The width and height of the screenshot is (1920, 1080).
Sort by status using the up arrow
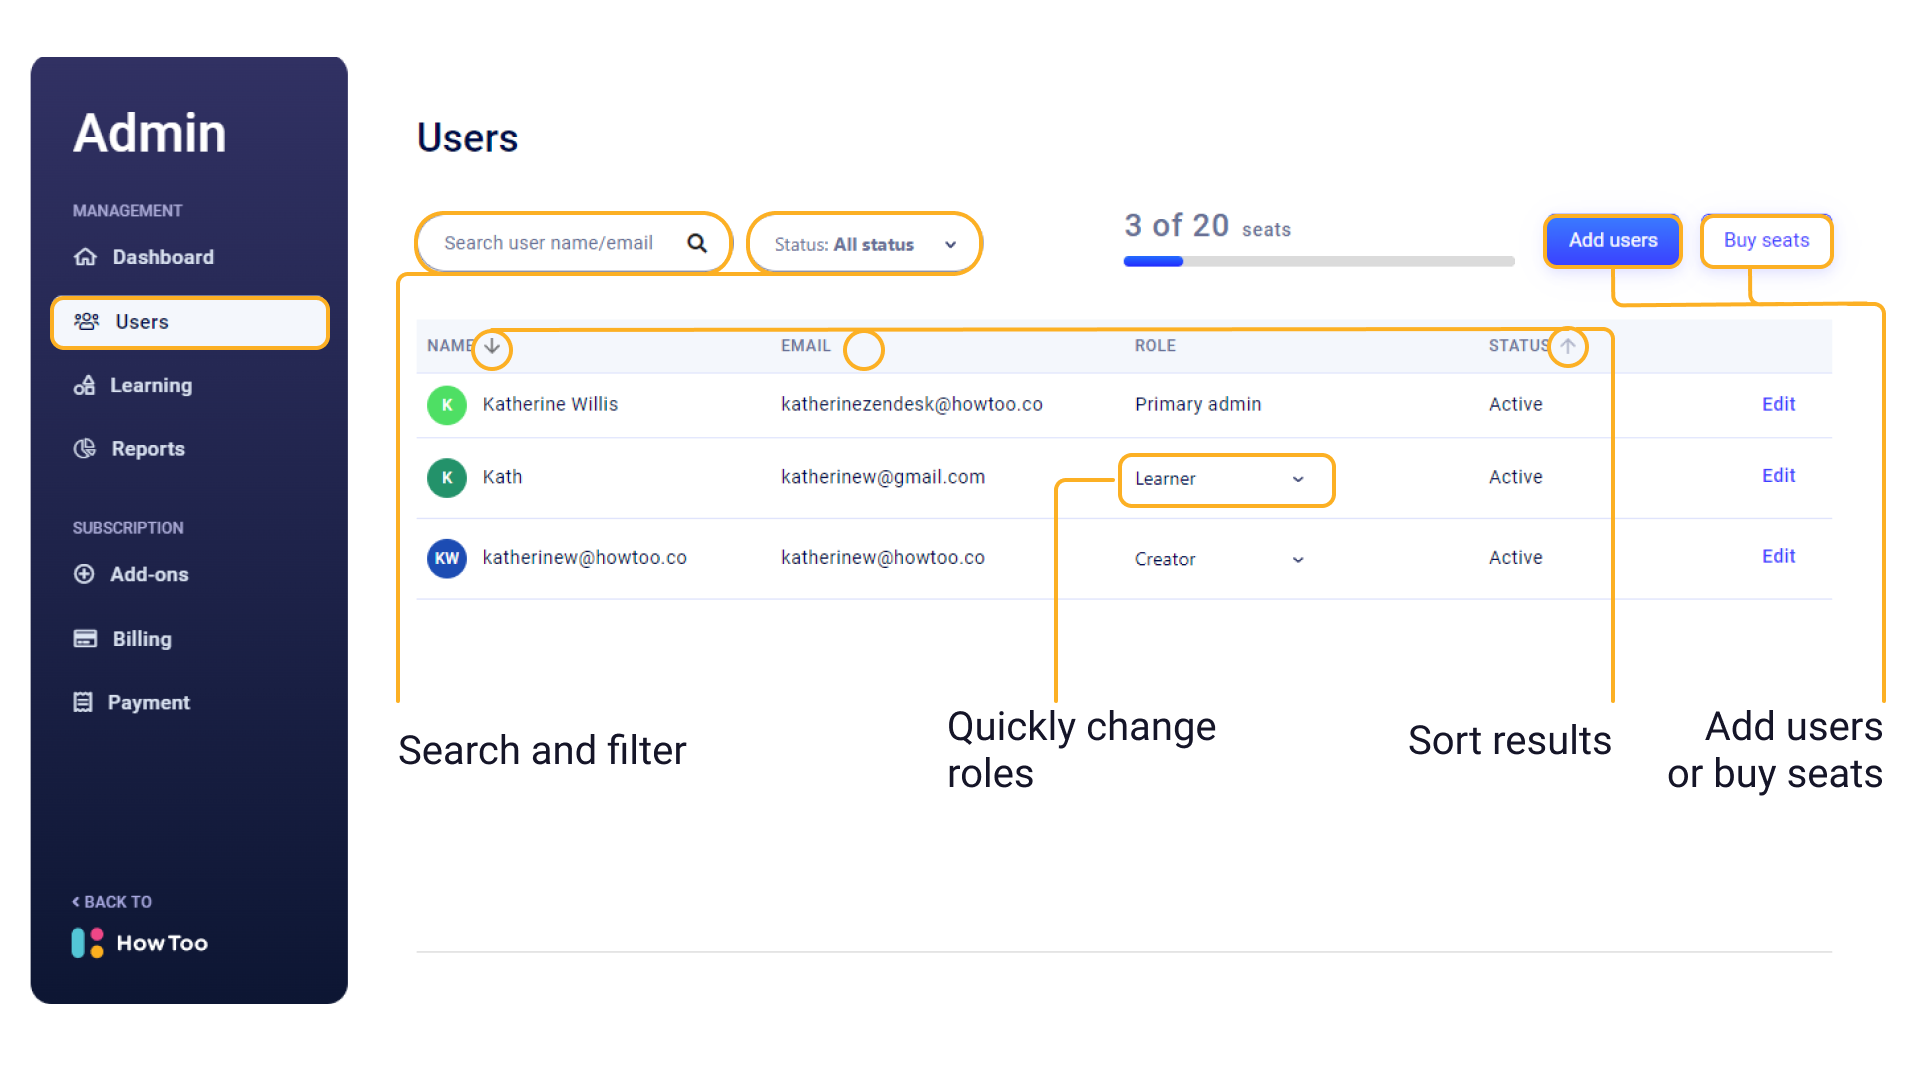pos(1568,346)
